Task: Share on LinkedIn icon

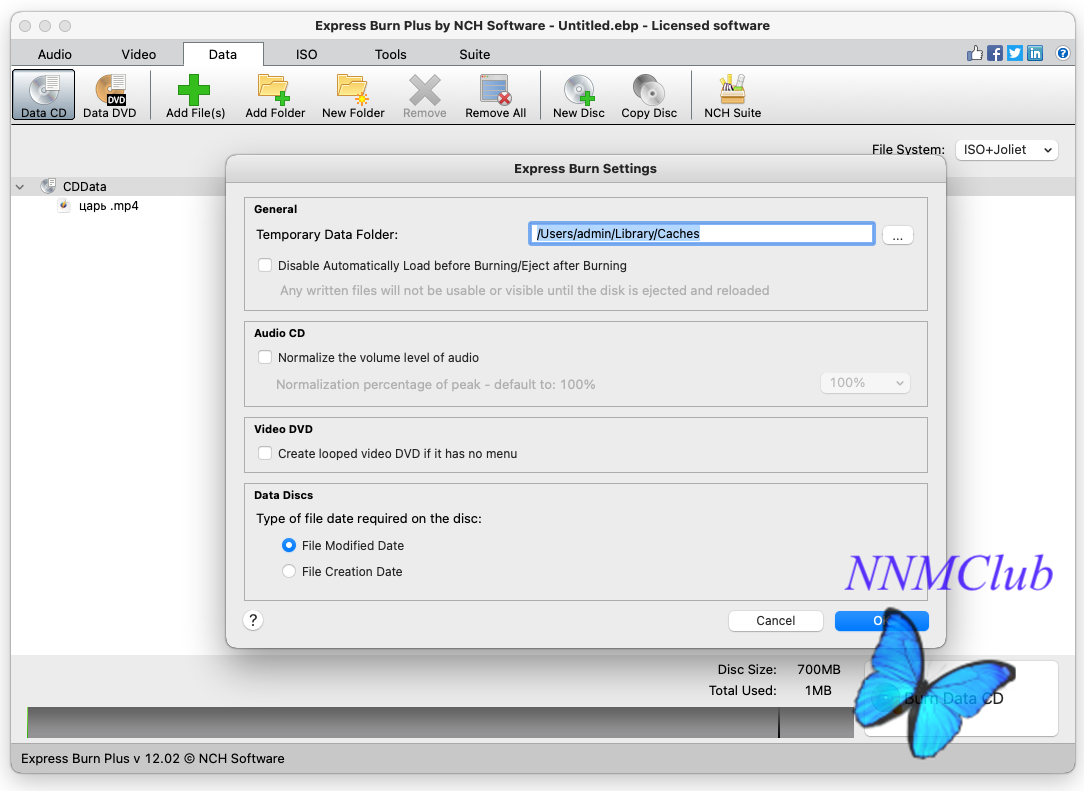Action: coord(1035,53)
